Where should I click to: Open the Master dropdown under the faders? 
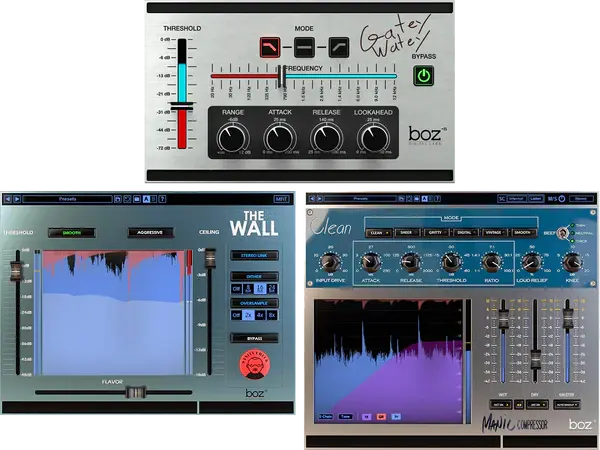[567, 404]
